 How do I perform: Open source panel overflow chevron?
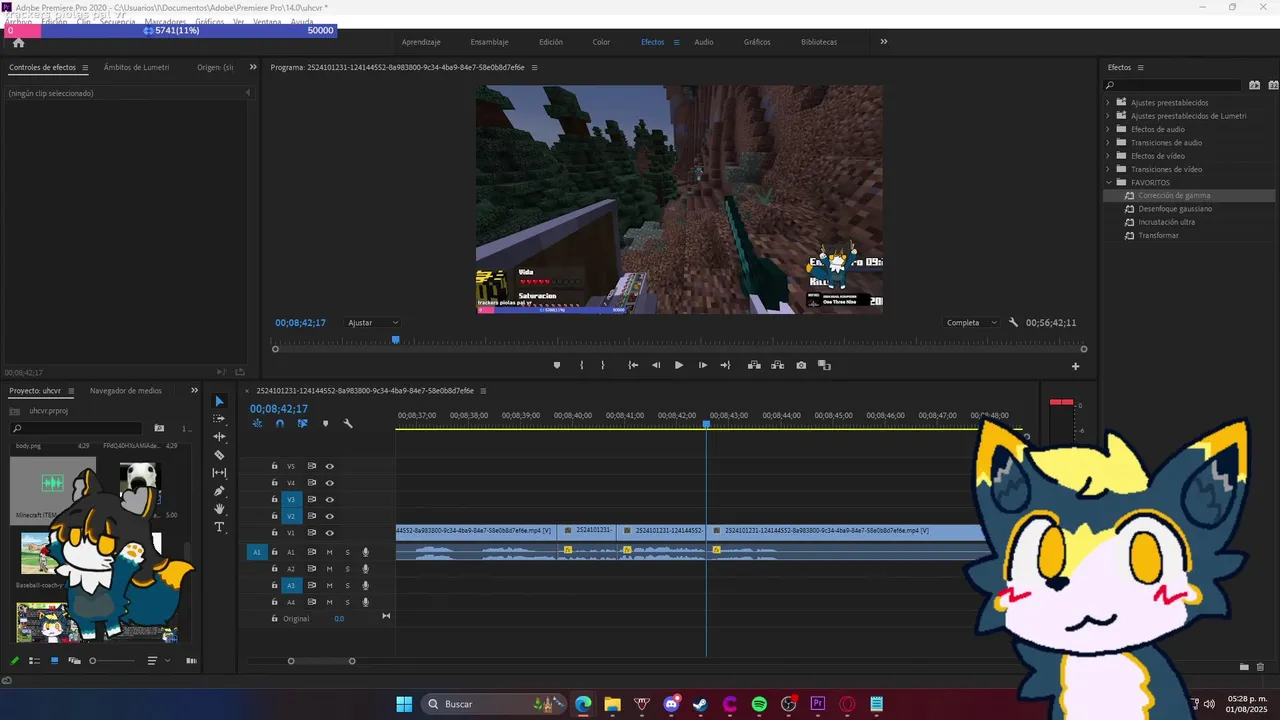coord(252,67)
